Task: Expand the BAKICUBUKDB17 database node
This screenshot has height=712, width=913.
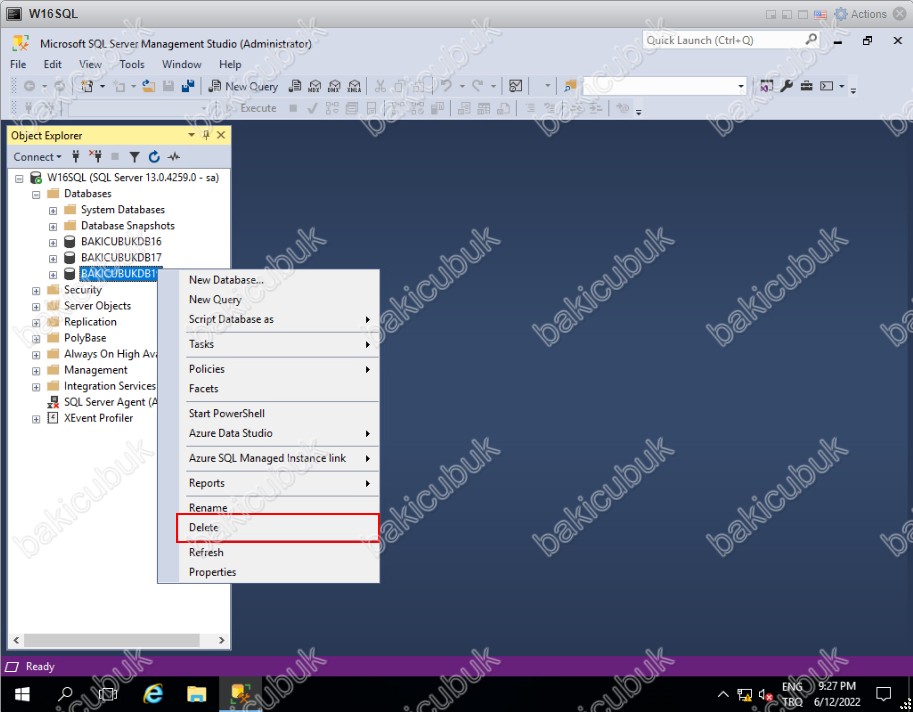Action: pyautogui.click(x=53, y=258)
